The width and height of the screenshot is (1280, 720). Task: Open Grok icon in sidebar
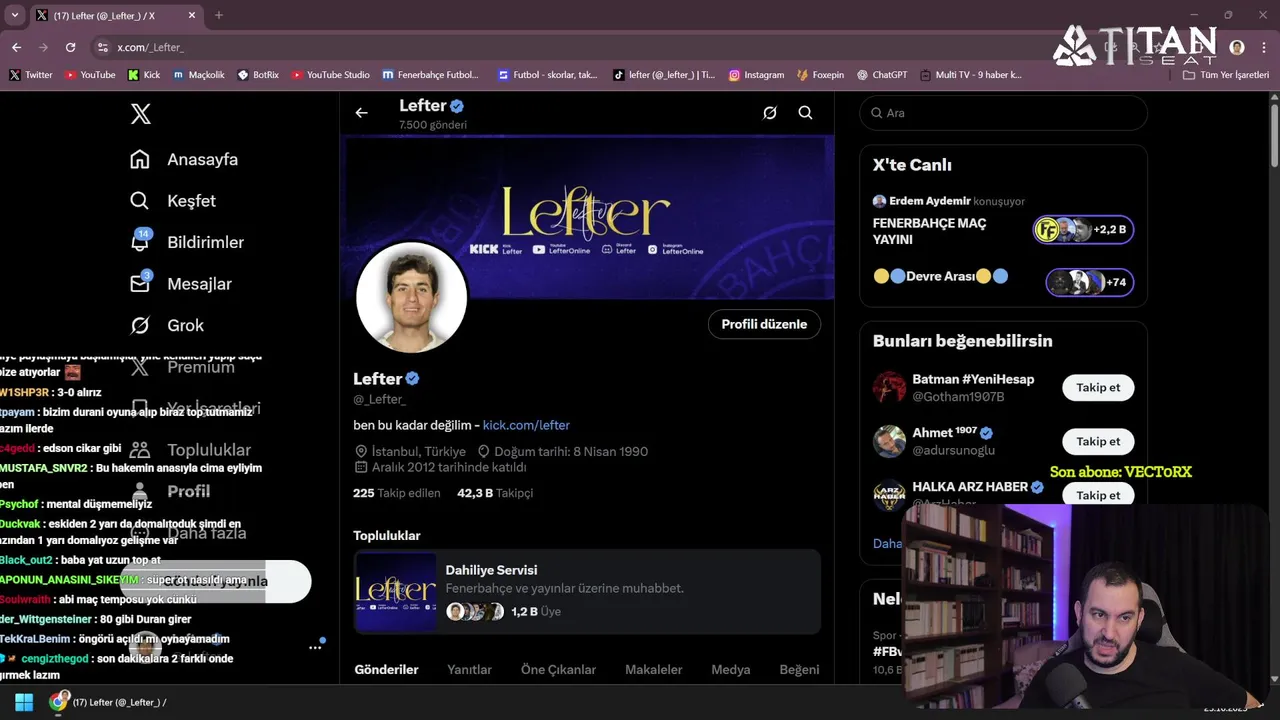click(140, 325)
